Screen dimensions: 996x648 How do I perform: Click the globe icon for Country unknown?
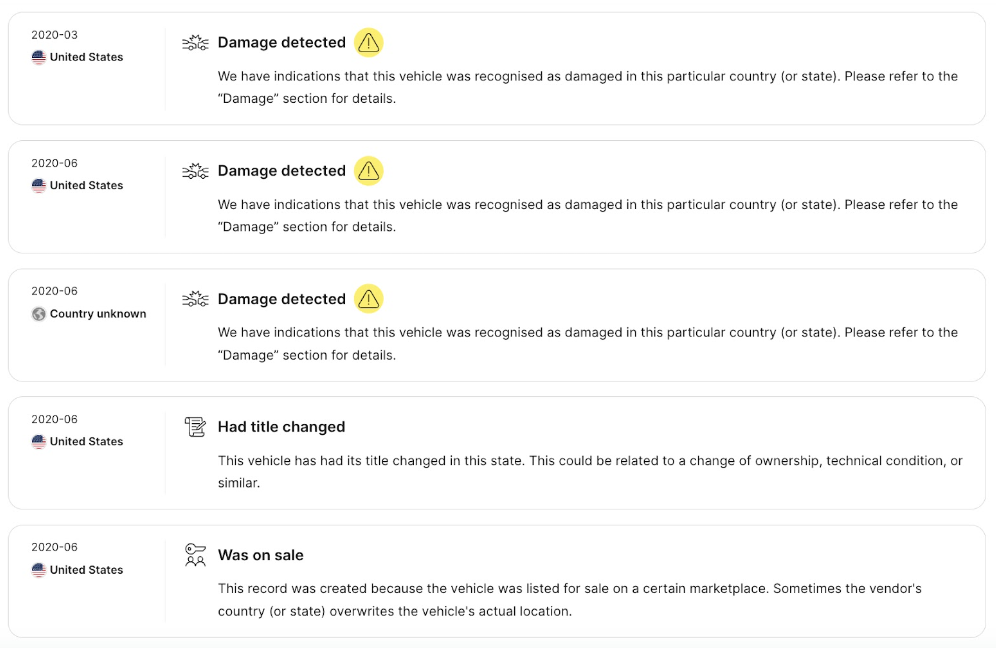click(39, 314)
